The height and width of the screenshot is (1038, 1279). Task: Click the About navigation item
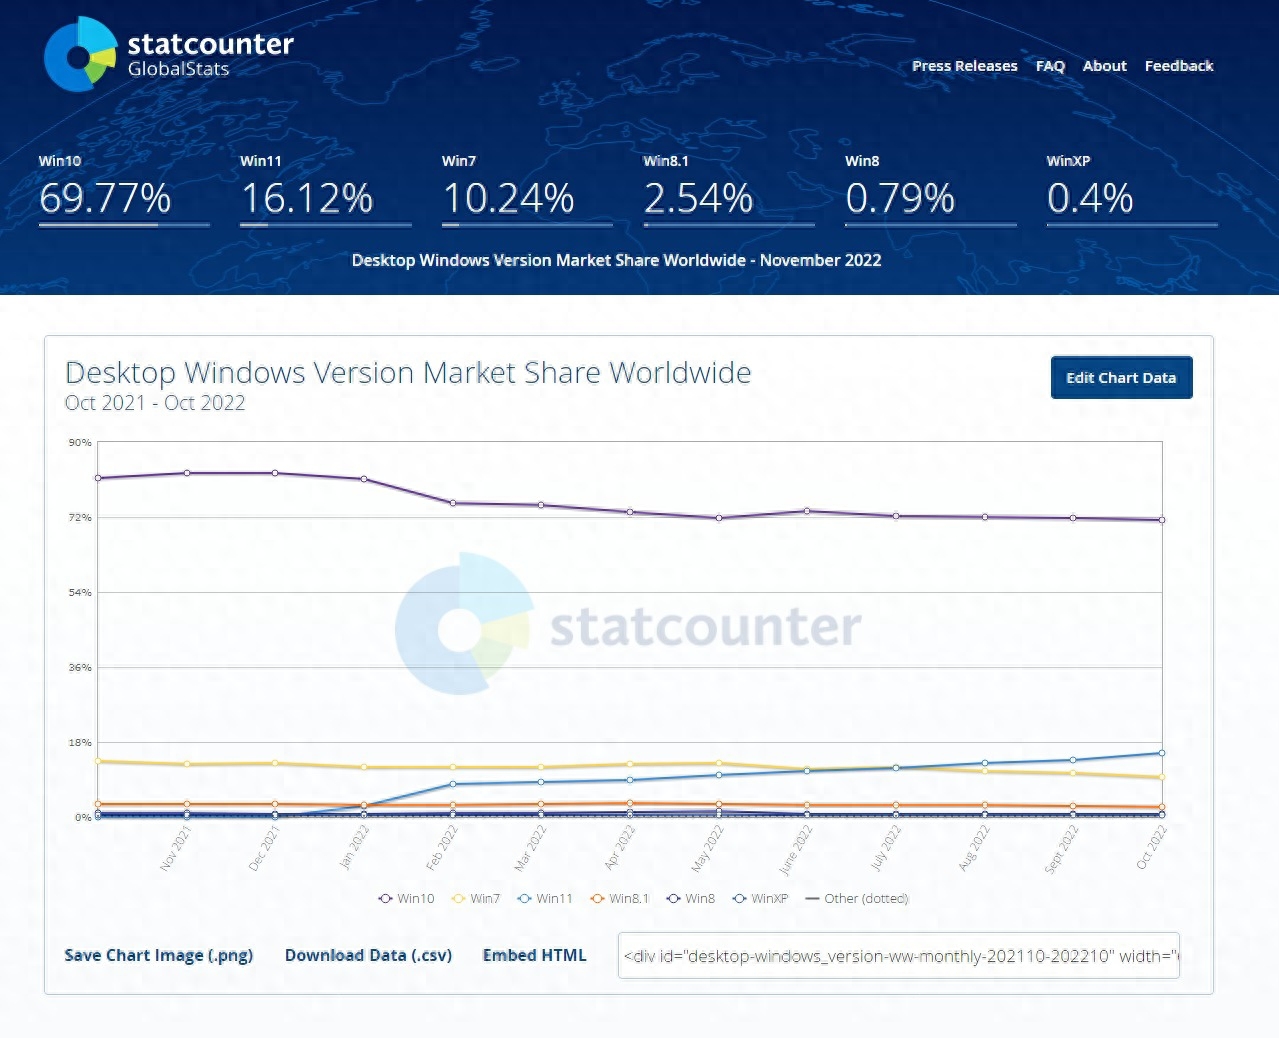pos(1103,66)
